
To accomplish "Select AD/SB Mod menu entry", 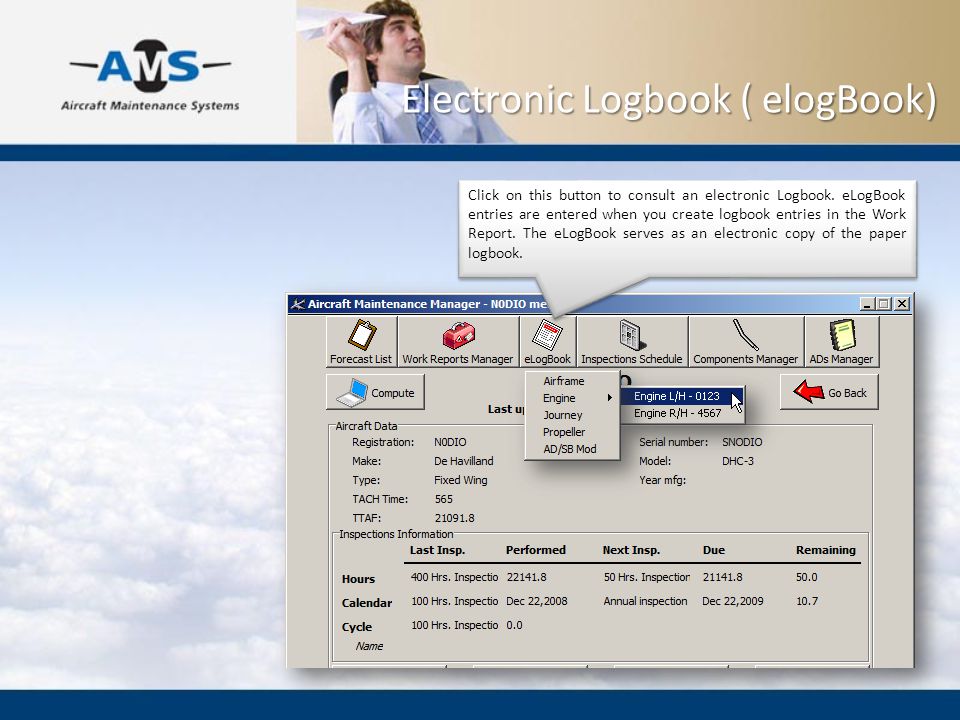I will pyautogui.click(x=572, y=449).
